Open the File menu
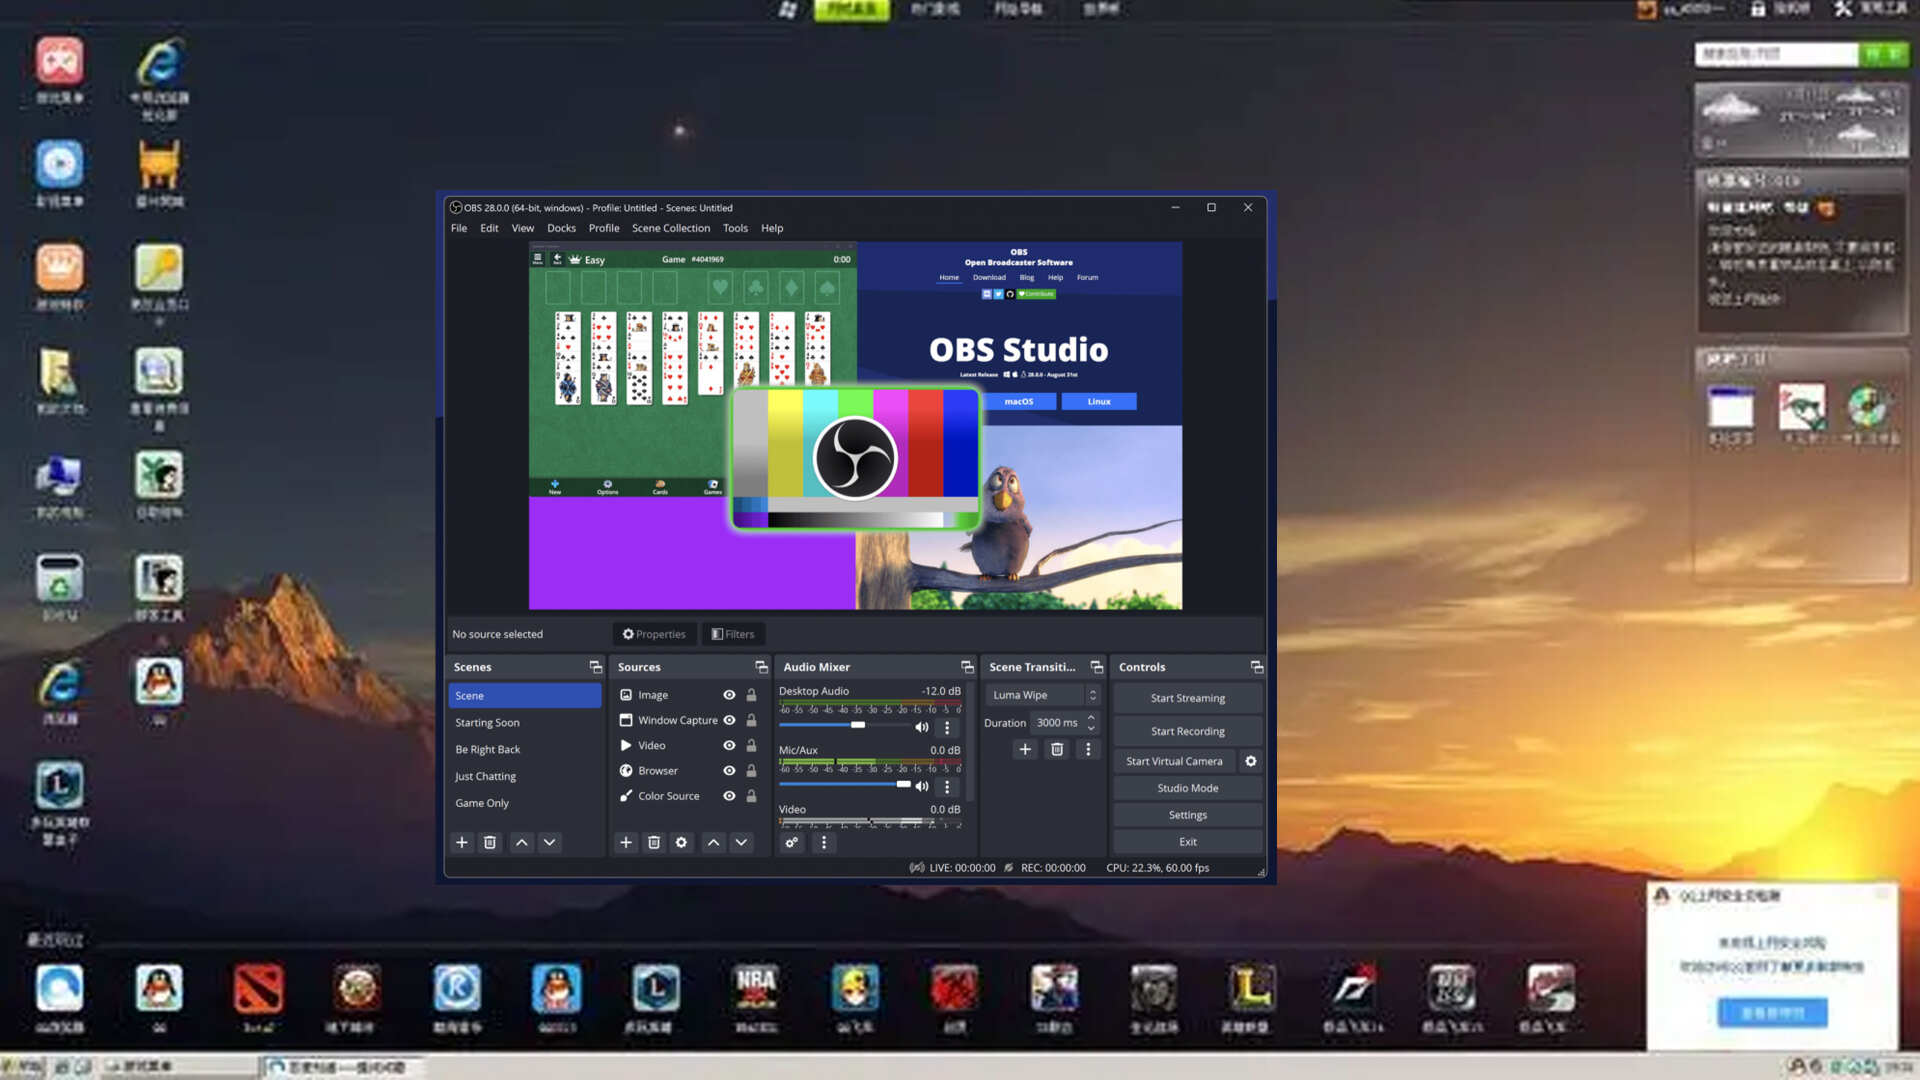The image size is (1920, 1080). point(459,228)
